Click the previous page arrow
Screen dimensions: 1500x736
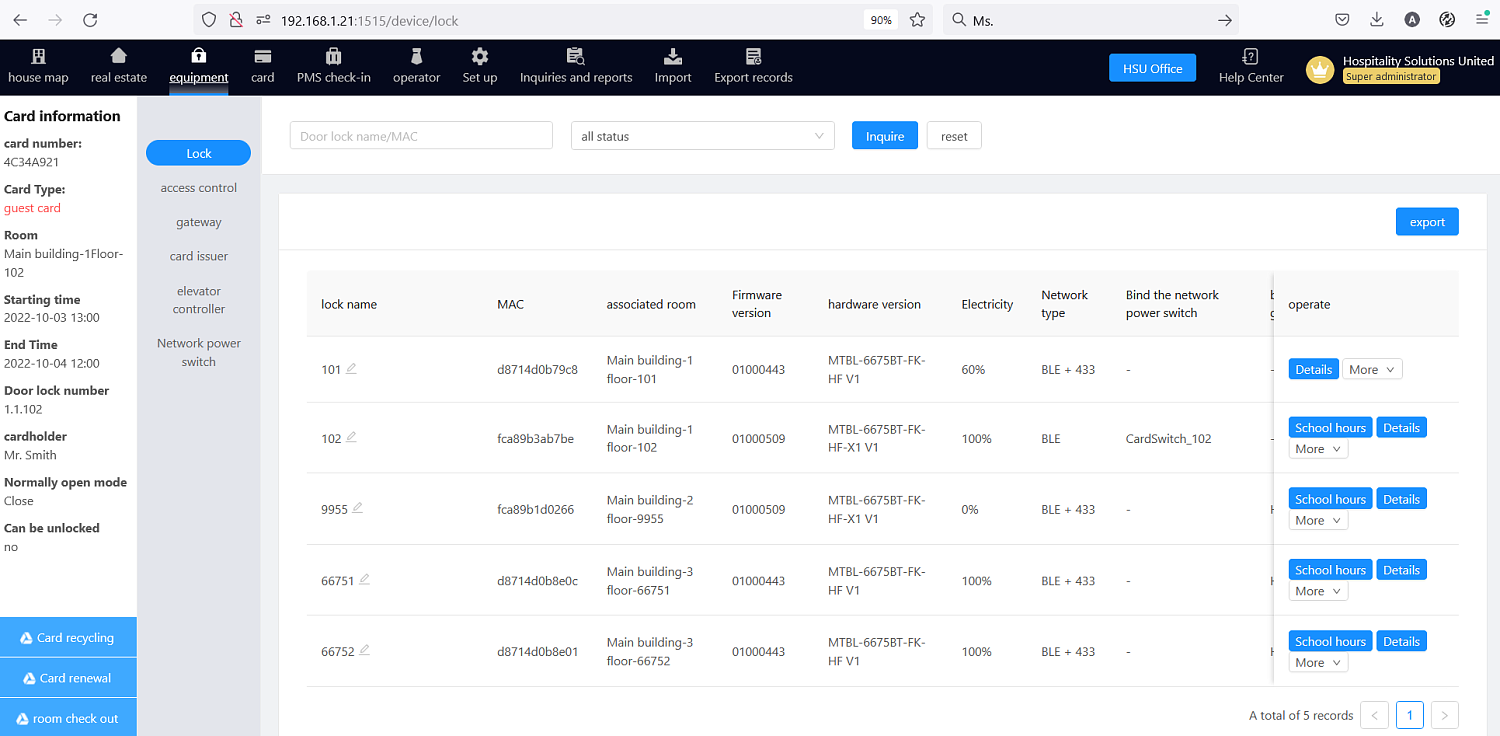[x=1374, y=715]
